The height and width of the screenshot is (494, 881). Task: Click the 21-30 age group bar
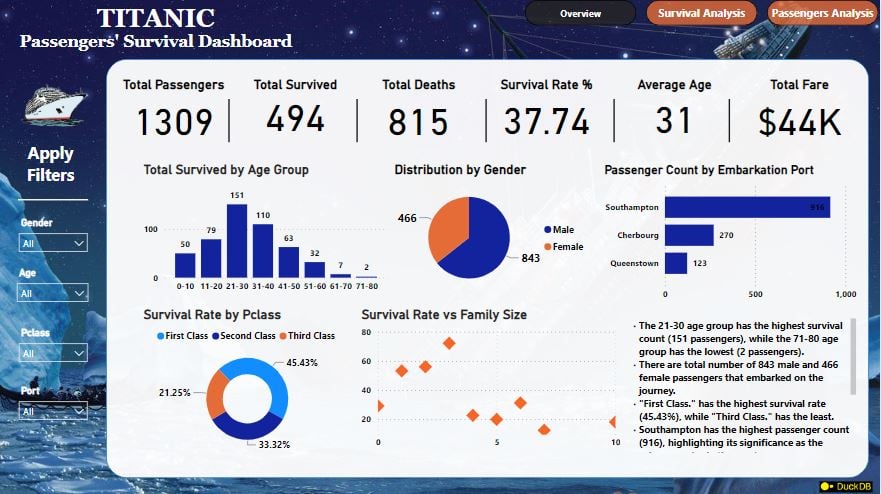tap(237, 241)
